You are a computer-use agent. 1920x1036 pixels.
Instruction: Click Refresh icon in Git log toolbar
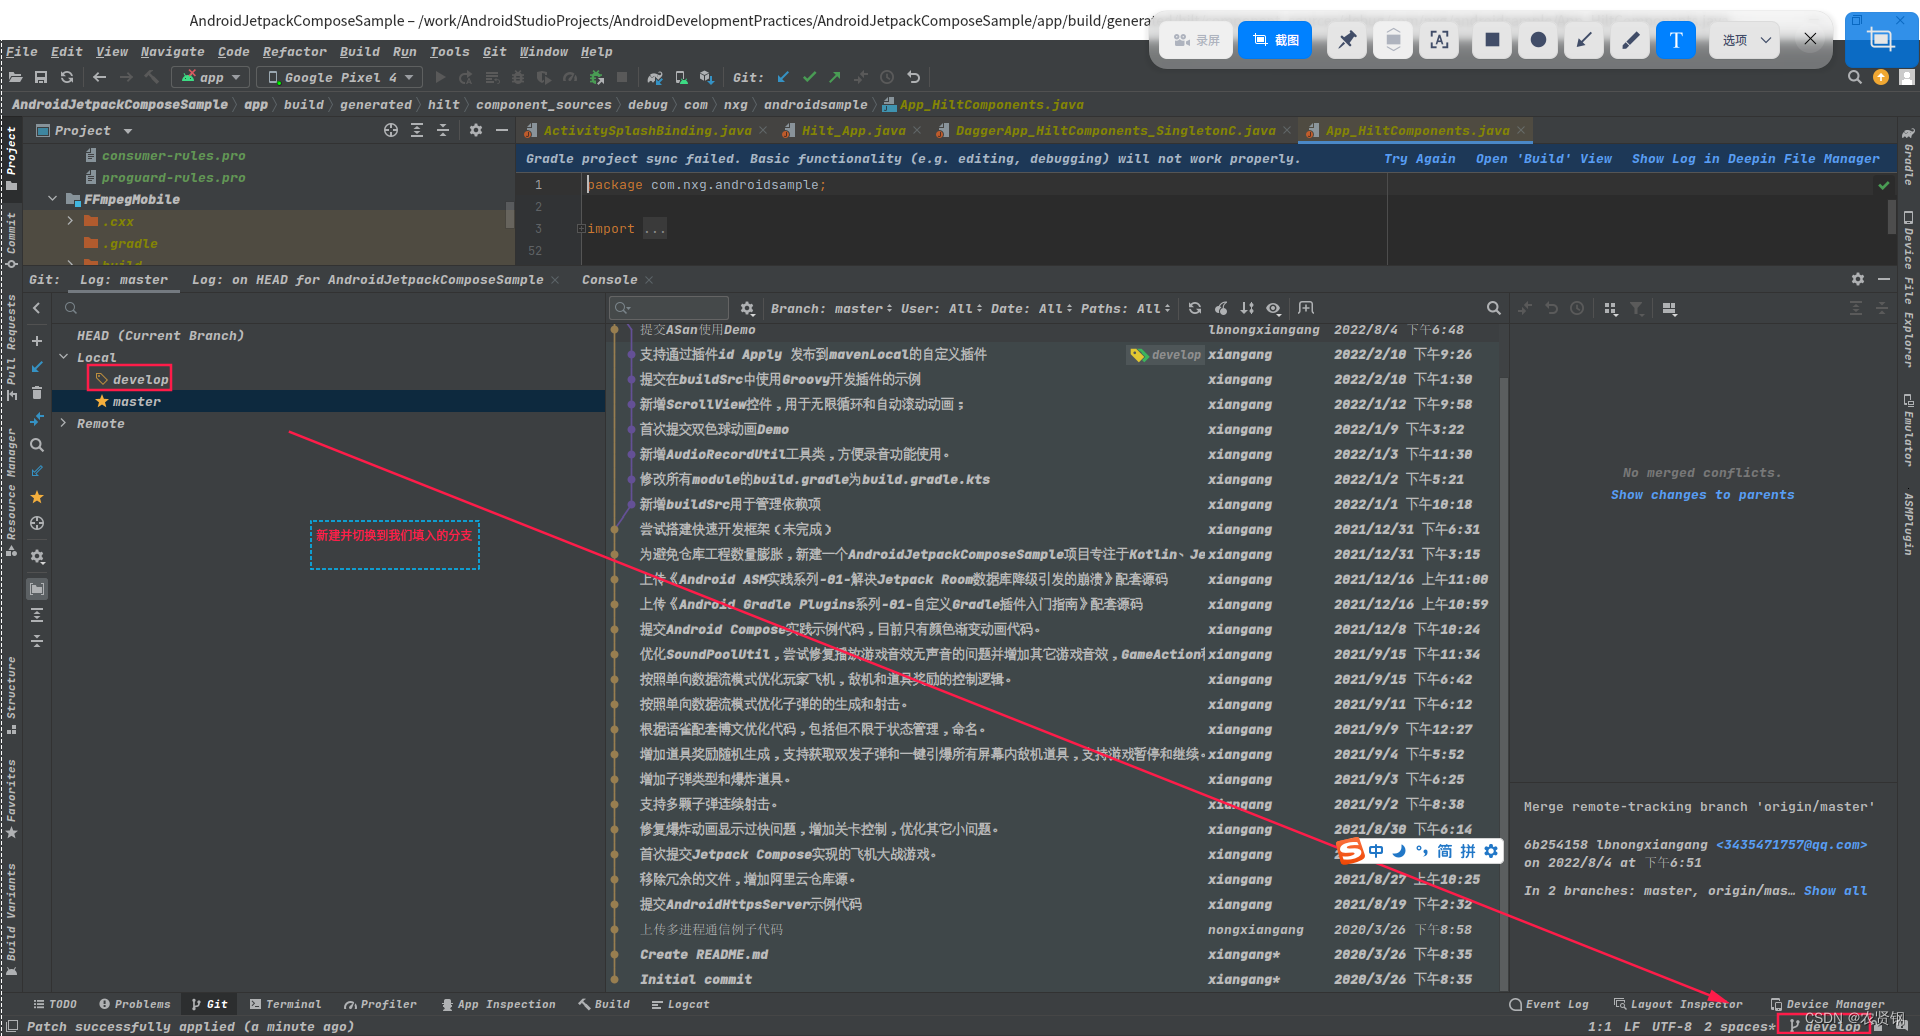coord(1195,308)
